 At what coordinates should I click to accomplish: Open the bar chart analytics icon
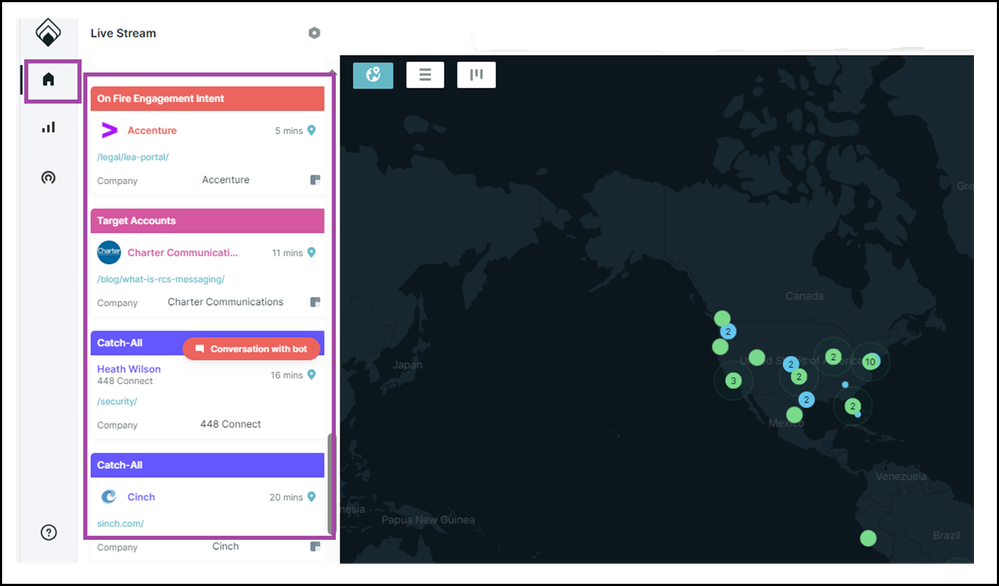(x=48, y=127)
